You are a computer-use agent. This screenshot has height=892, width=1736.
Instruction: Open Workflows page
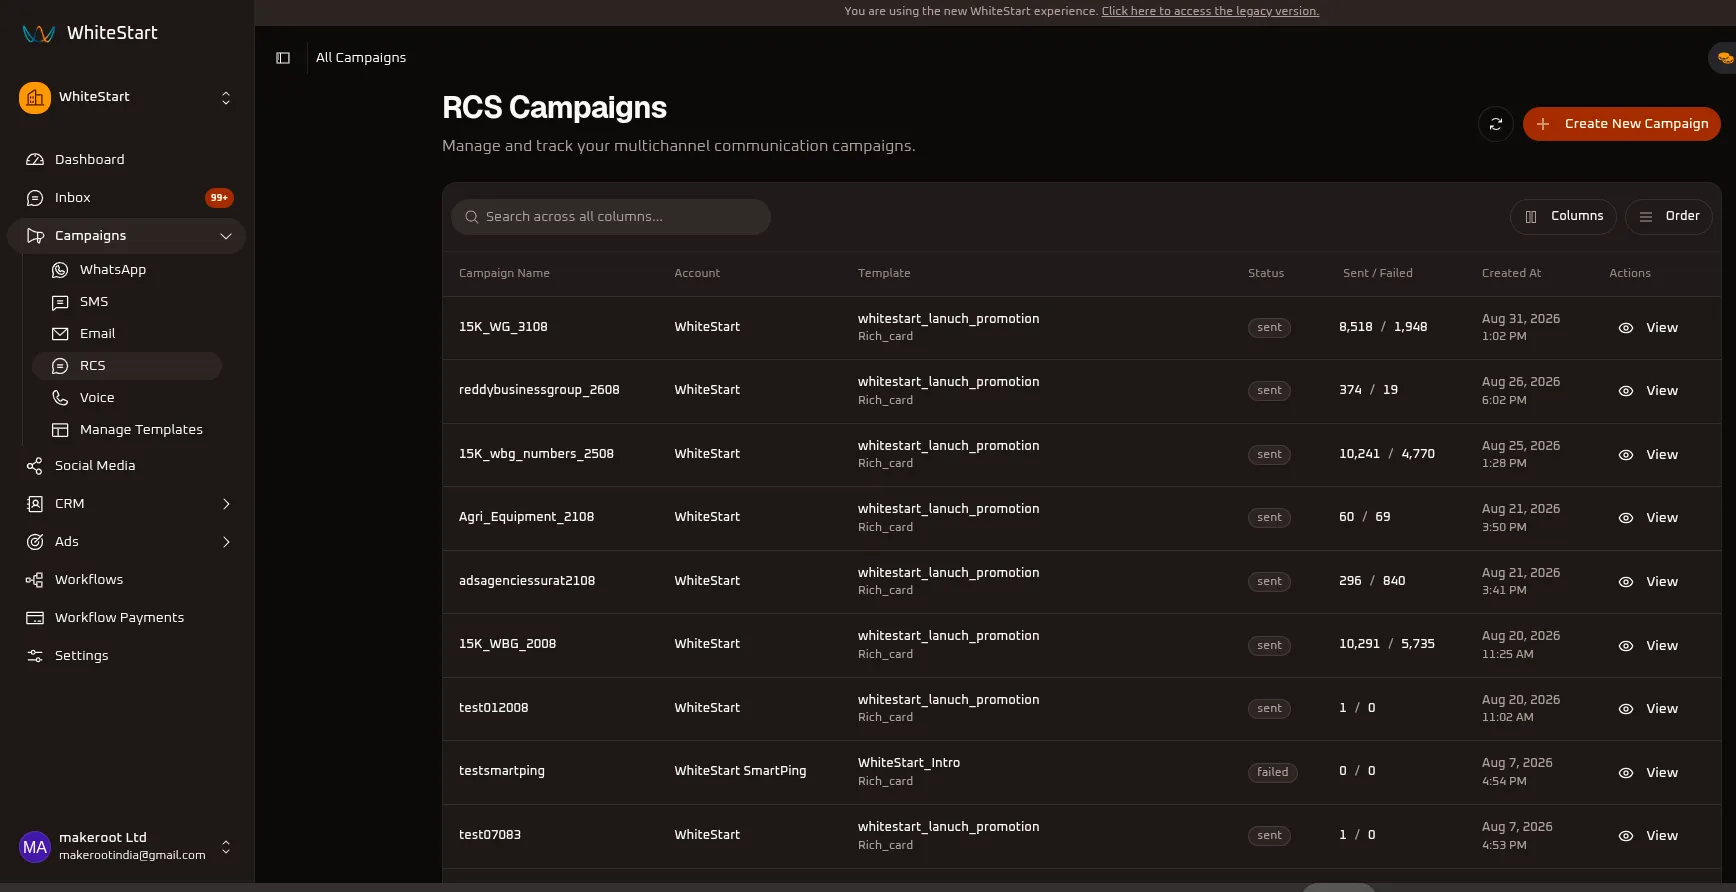coord(126,580)
